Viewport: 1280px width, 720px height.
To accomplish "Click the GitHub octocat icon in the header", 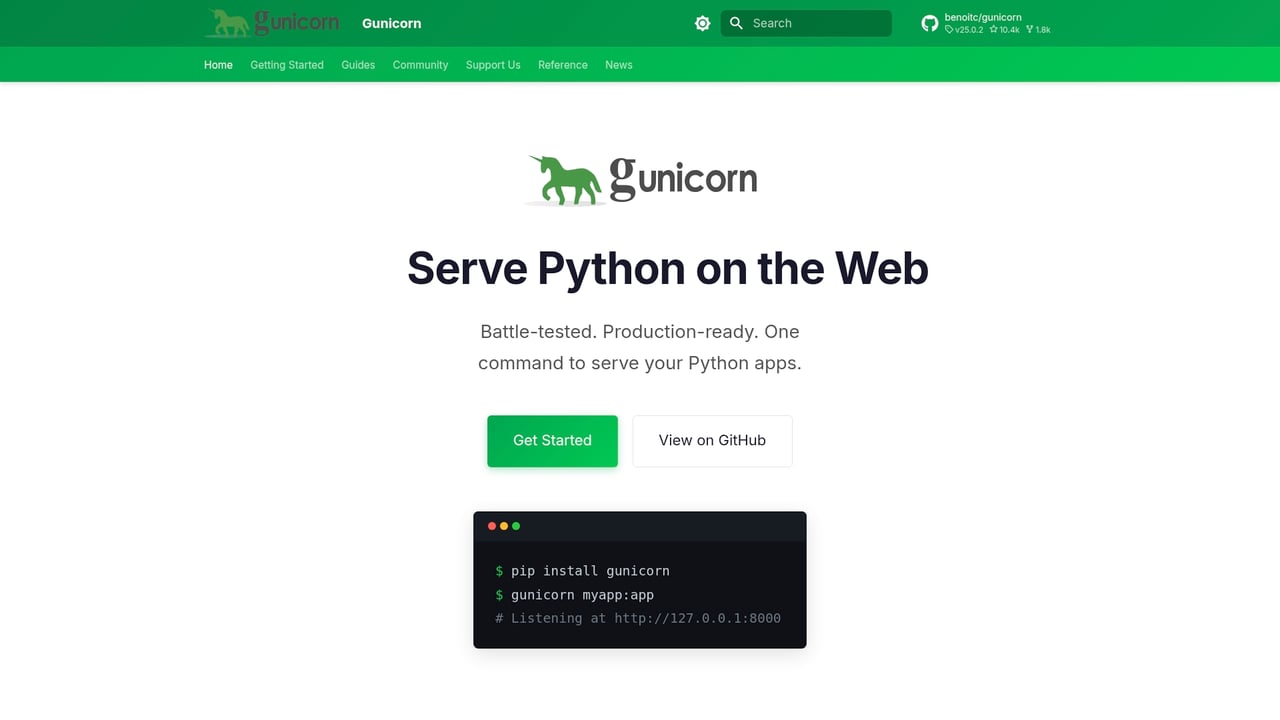I will (x=930, y=22).
